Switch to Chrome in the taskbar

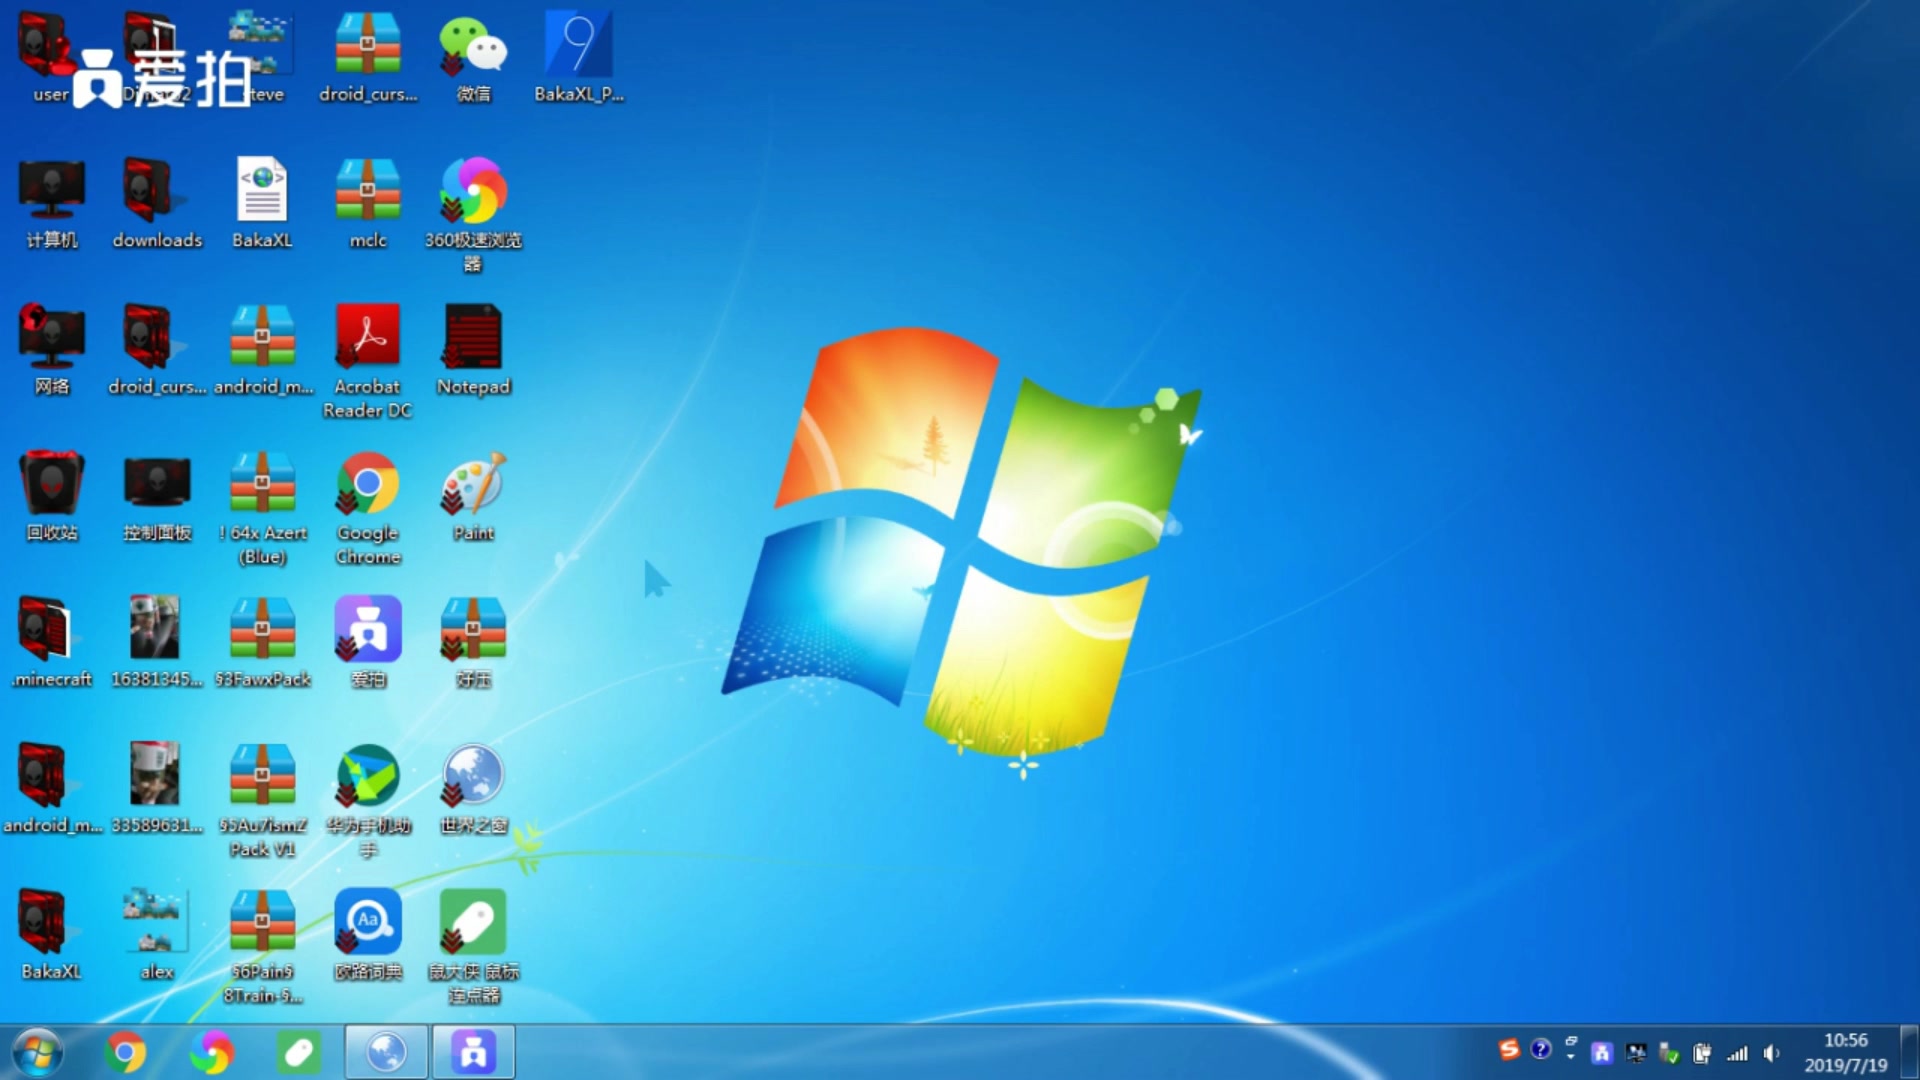click(126, 1052)
